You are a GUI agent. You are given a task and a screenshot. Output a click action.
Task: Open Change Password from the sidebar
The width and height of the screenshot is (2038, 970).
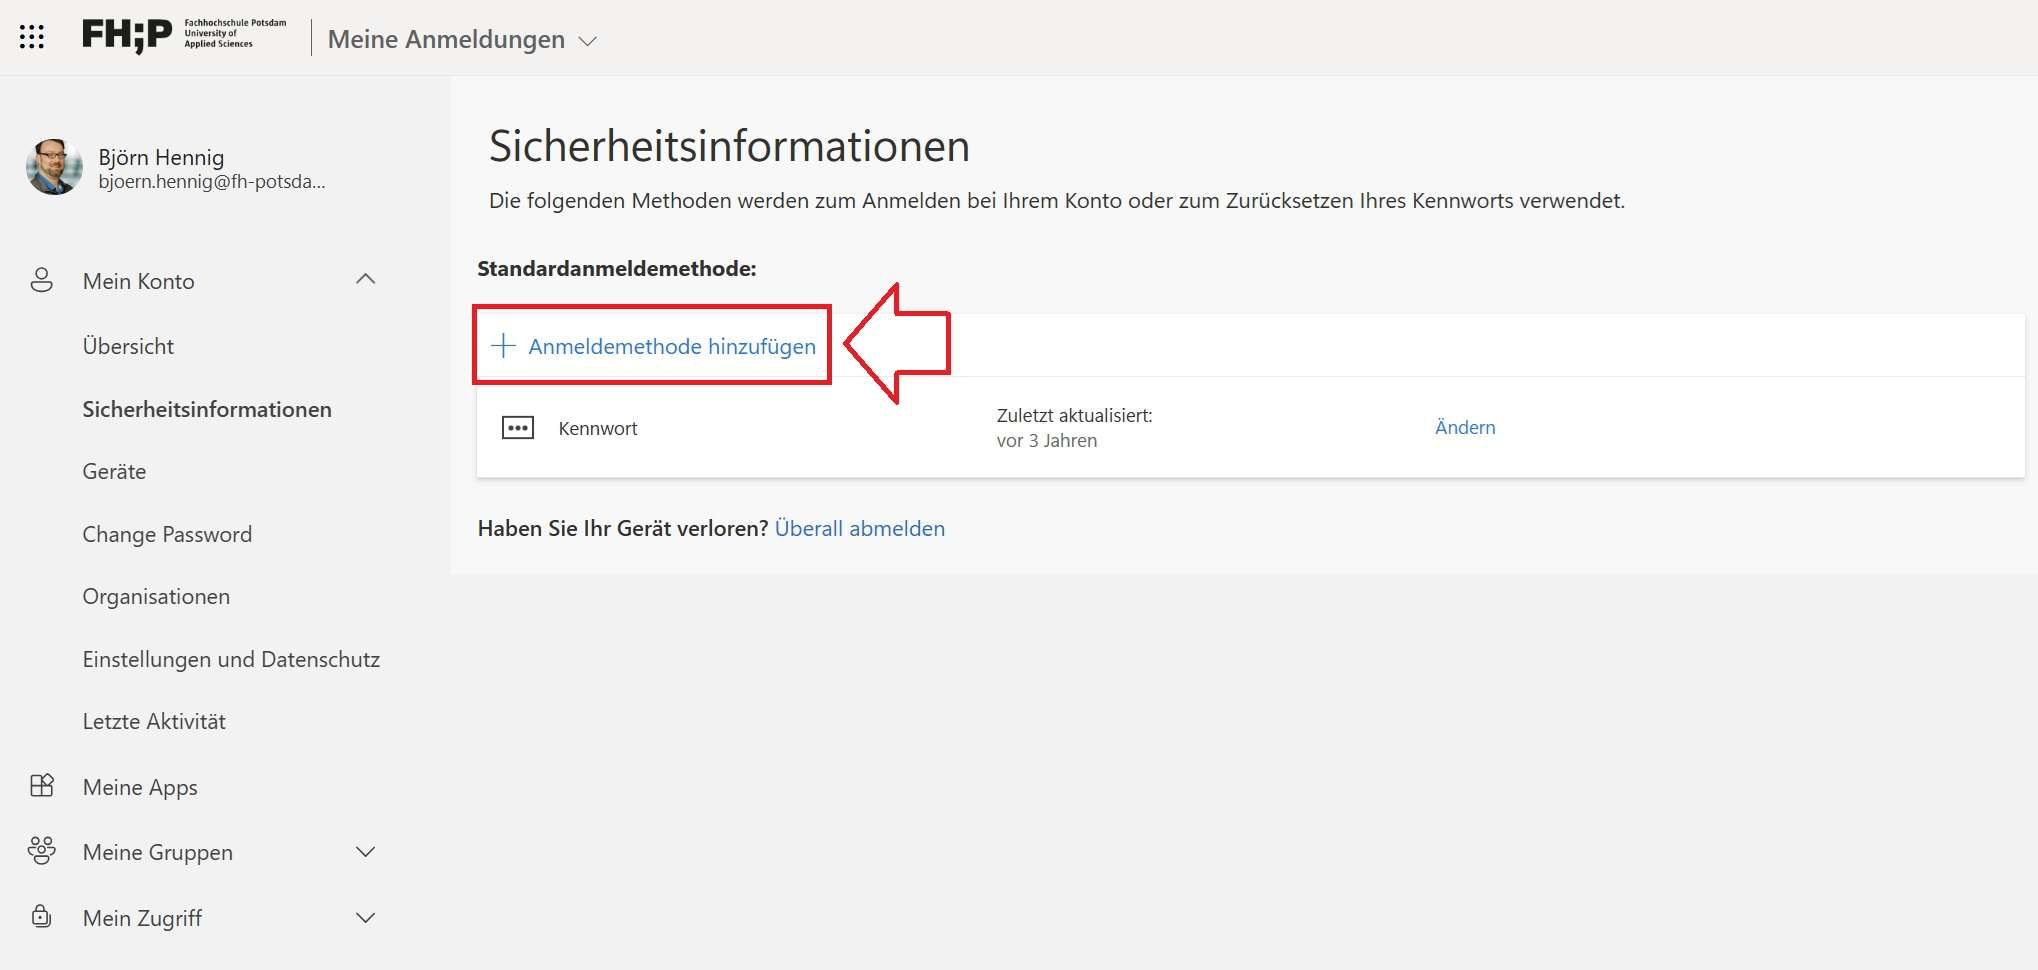coord(167,534)
